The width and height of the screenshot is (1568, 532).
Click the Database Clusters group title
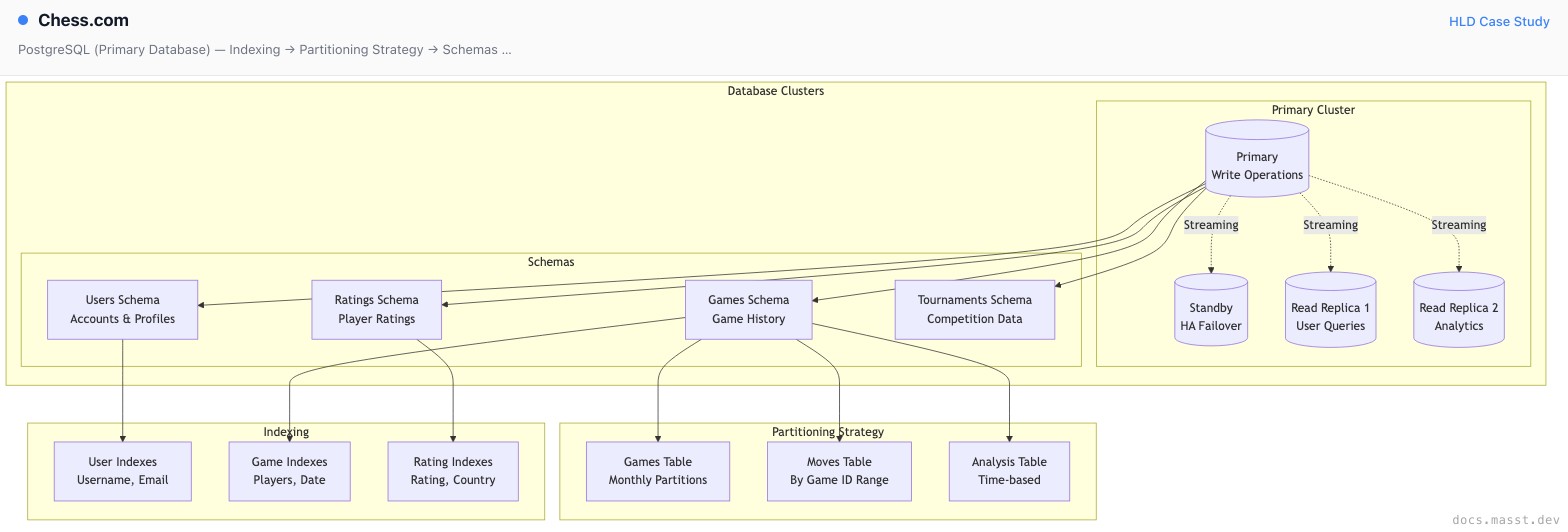[776, 91]
